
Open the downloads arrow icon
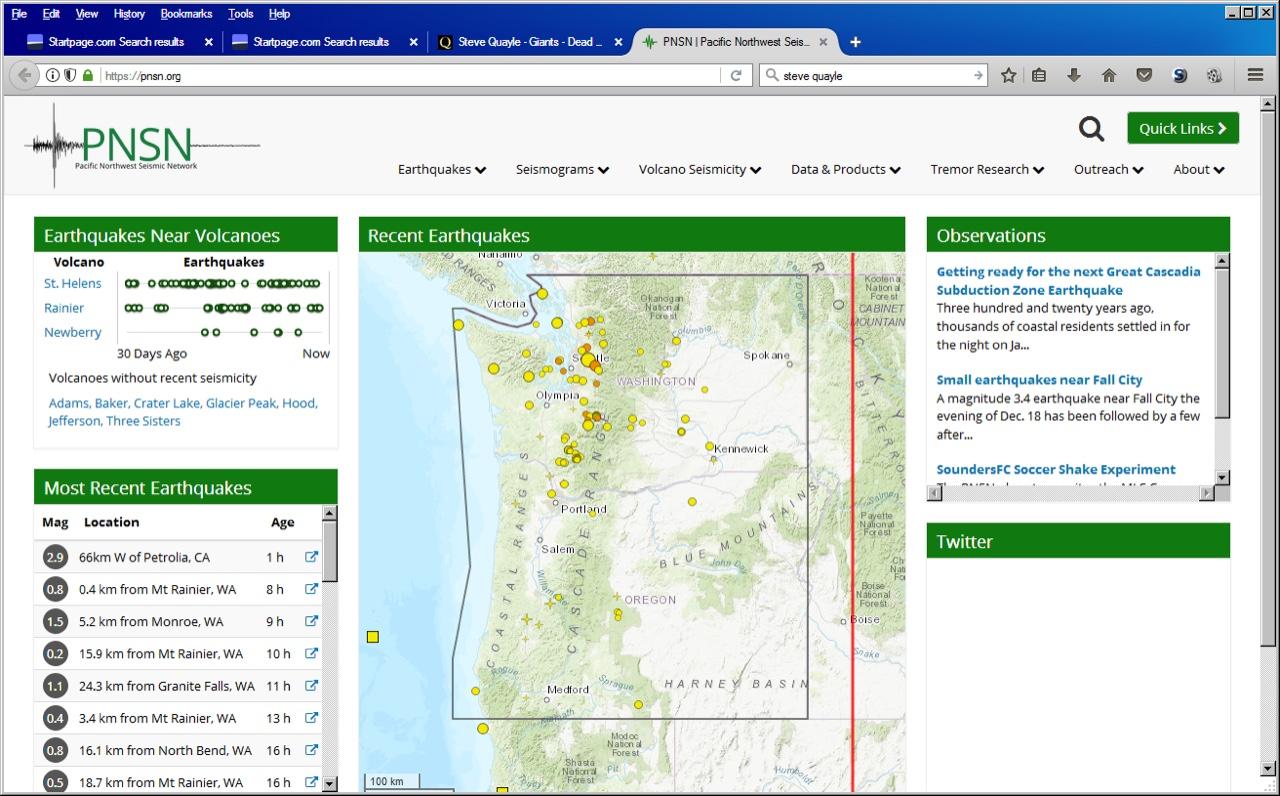(x=1074, y=75)
